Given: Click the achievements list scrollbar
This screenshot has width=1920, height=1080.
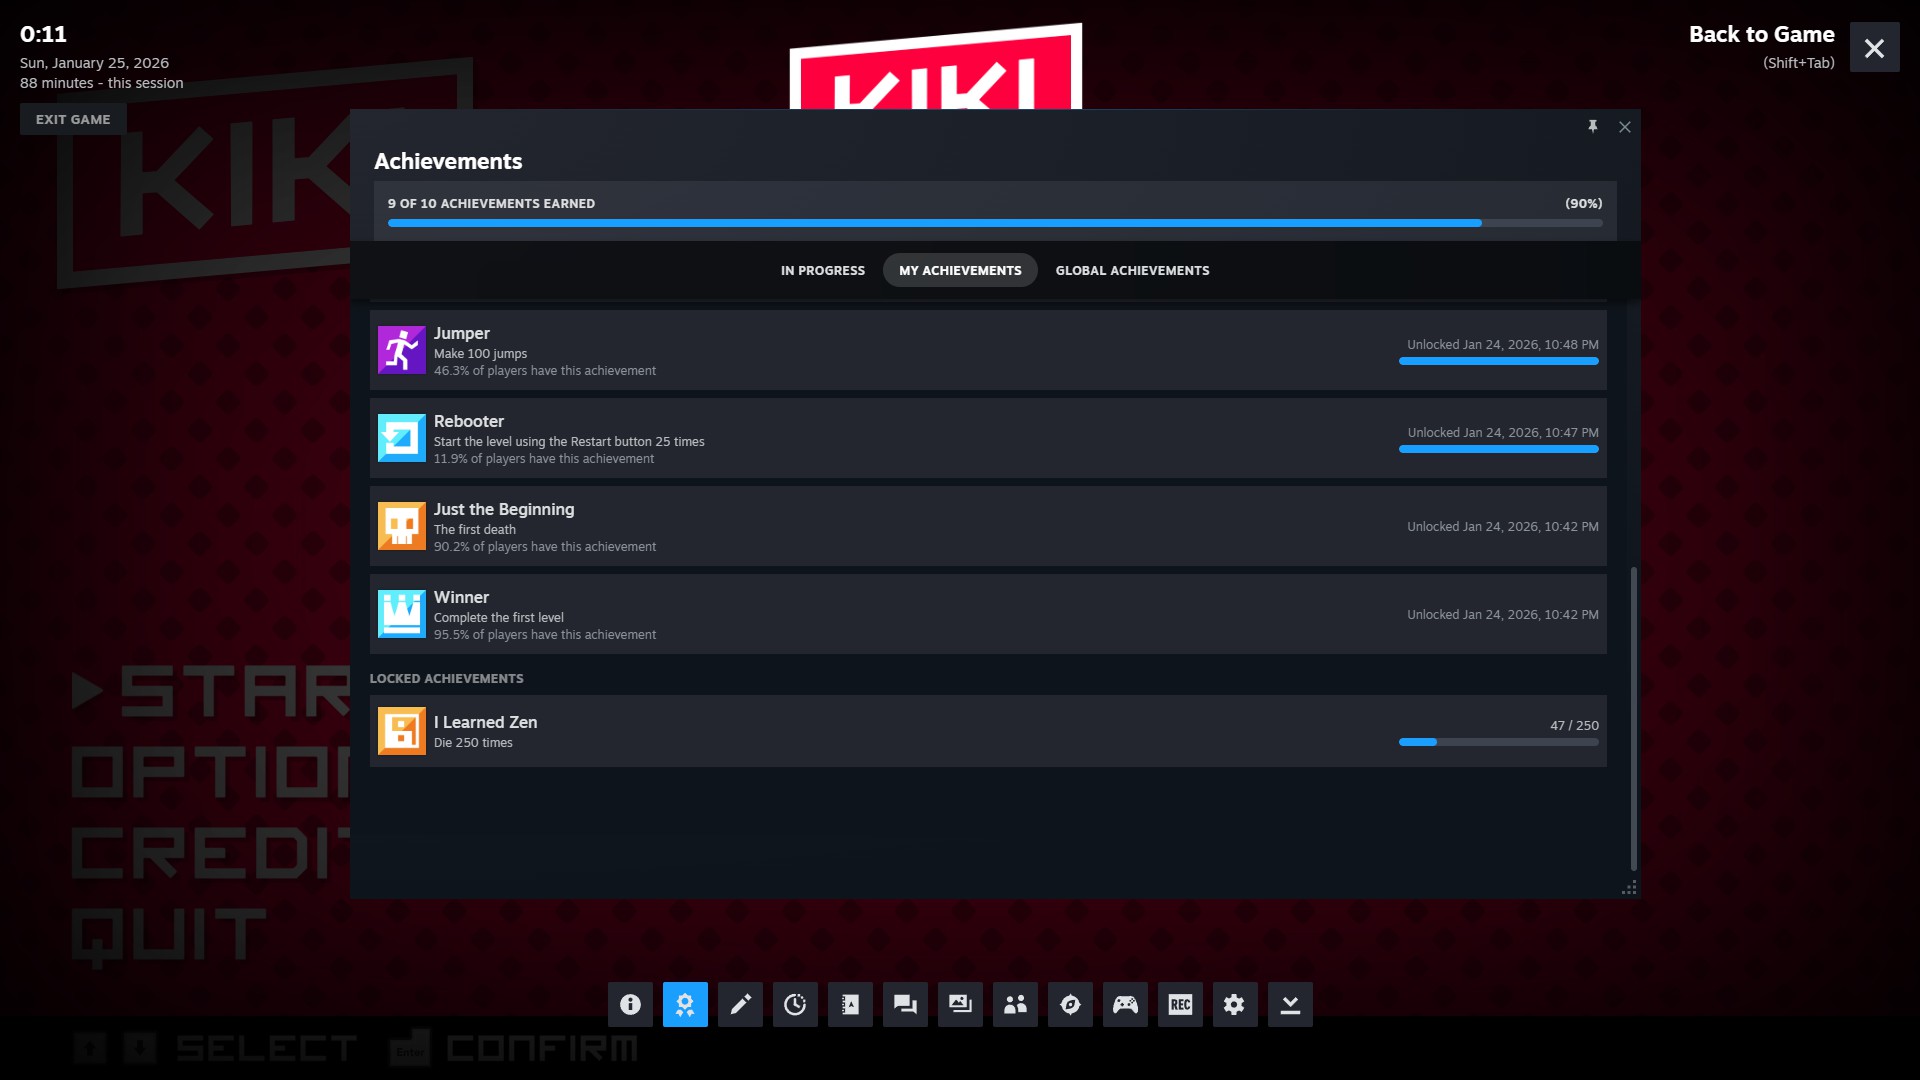Looking at the screenshot, I should 1634,718.
